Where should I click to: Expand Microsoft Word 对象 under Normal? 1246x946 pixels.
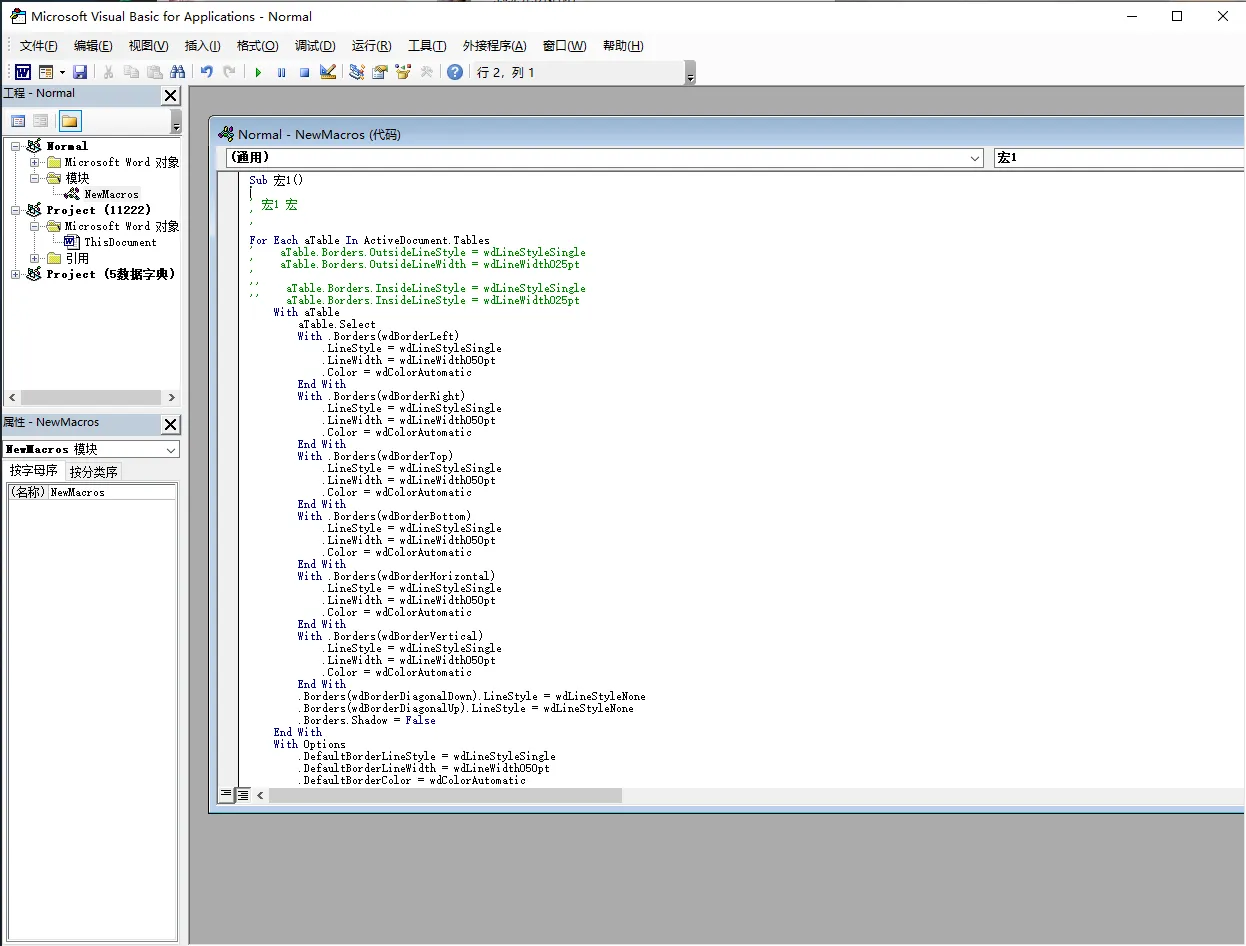(x=34, y=162)
